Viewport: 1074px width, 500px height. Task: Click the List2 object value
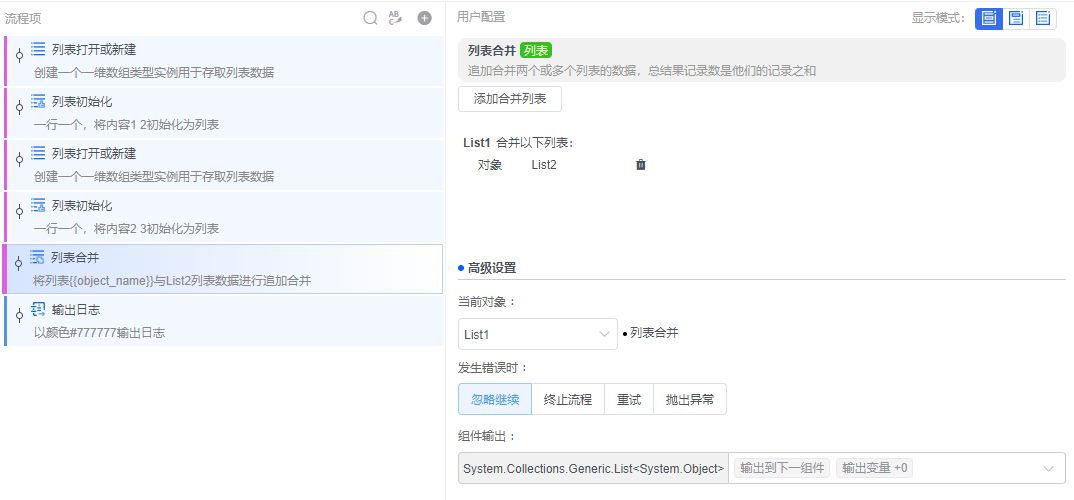[544, 164]
